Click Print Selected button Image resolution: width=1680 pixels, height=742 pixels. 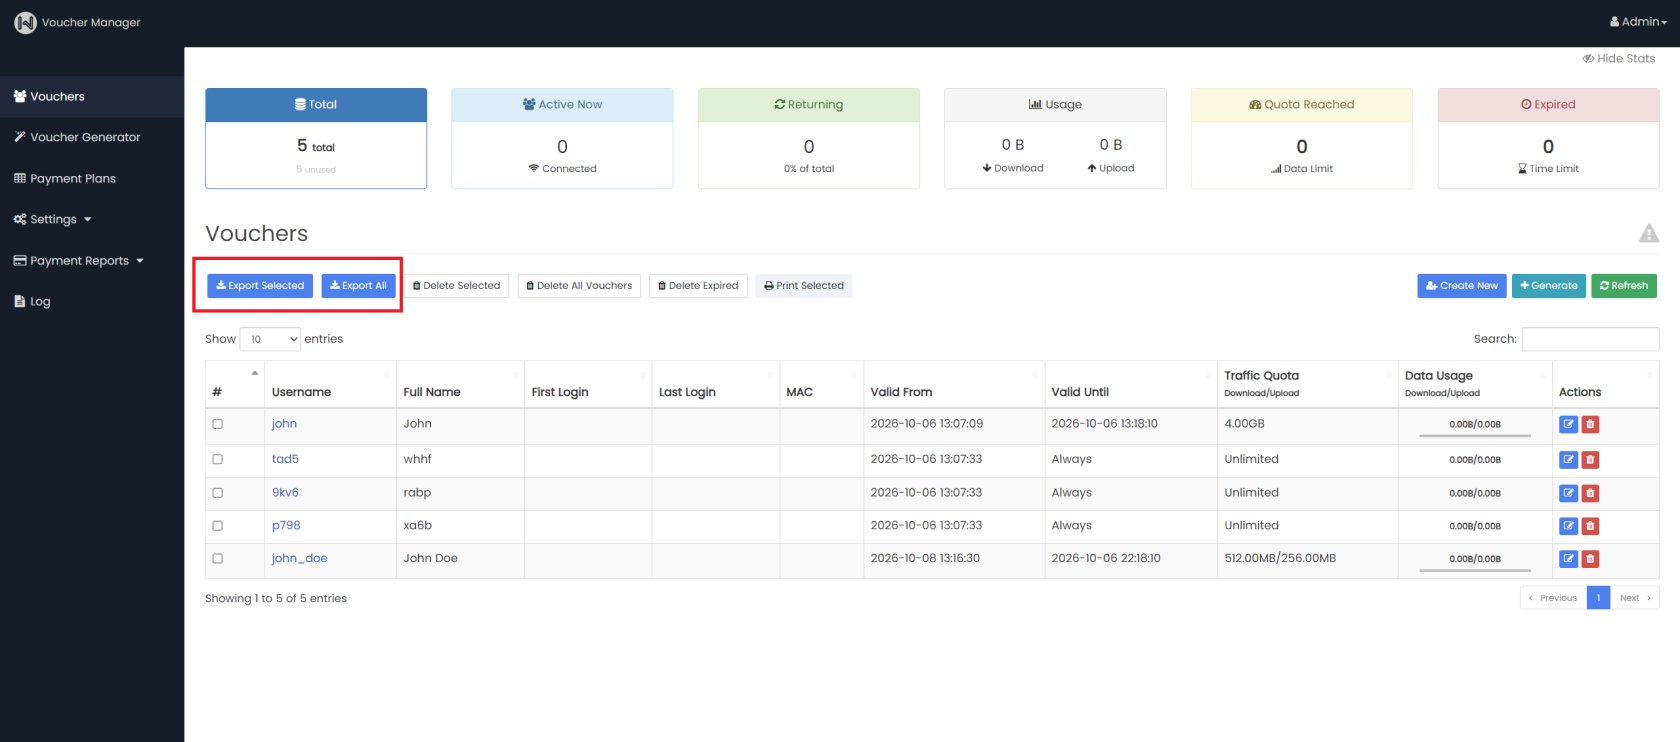tap(804, 286)
